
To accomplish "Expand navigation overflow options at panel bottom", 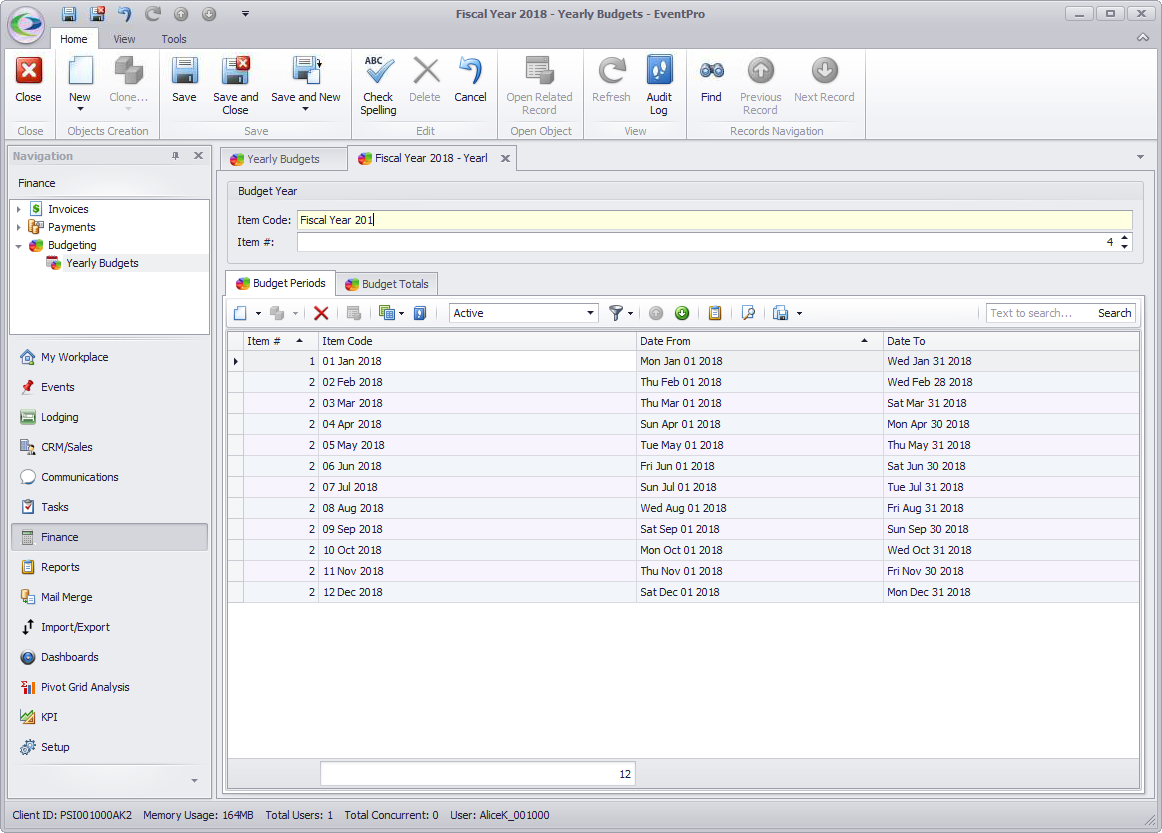I will (x=194, y=780).
